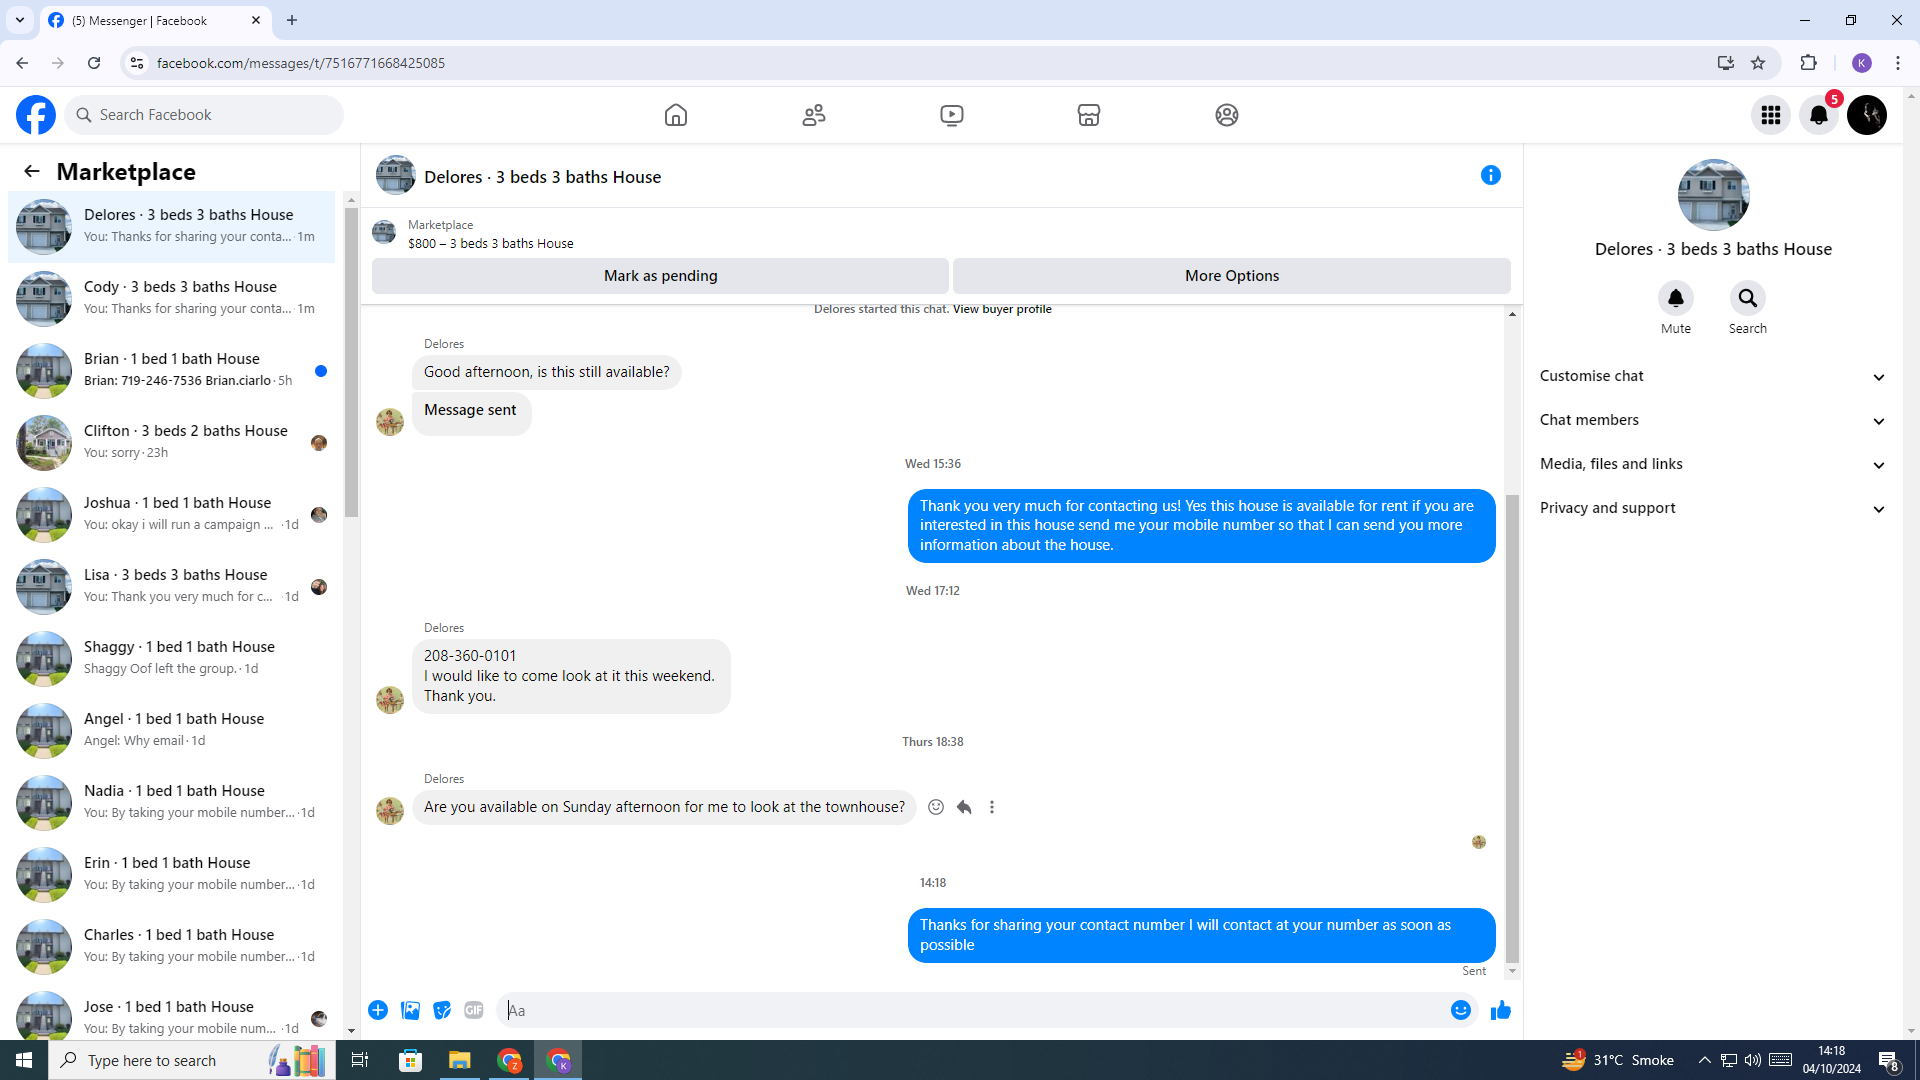Open Task View on taskbar

(360, 1060)
